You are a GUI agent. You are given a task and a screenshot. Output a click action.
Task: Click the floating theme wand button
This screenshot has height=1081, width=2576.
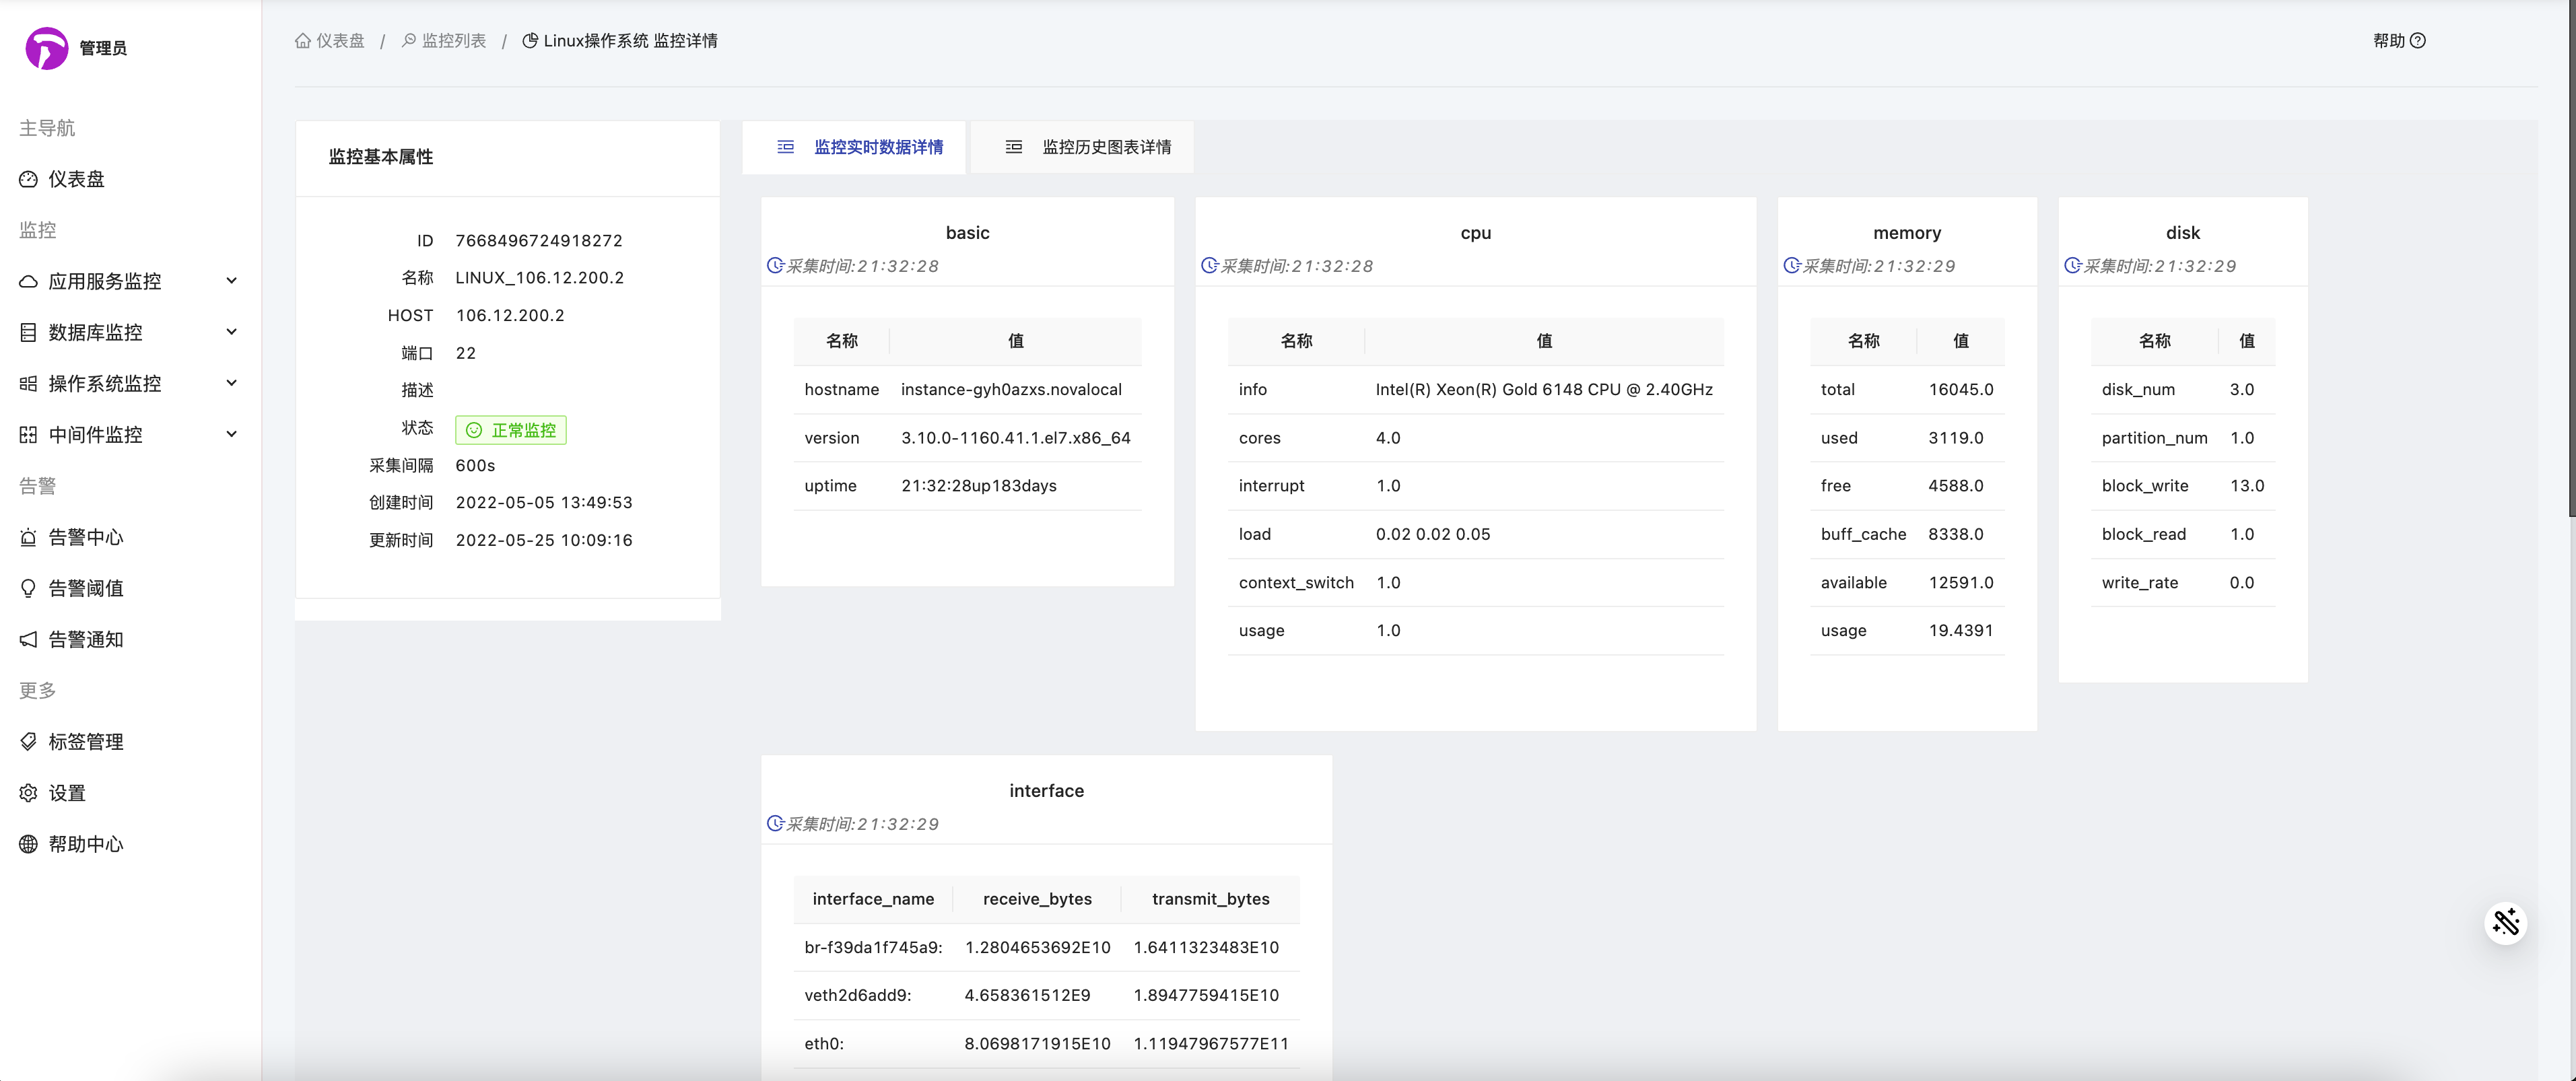tap(2506, 922)
